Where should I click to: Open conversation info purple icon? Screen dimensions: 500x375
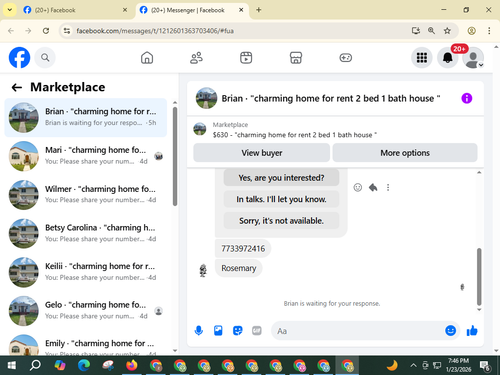tap(467, 98)
